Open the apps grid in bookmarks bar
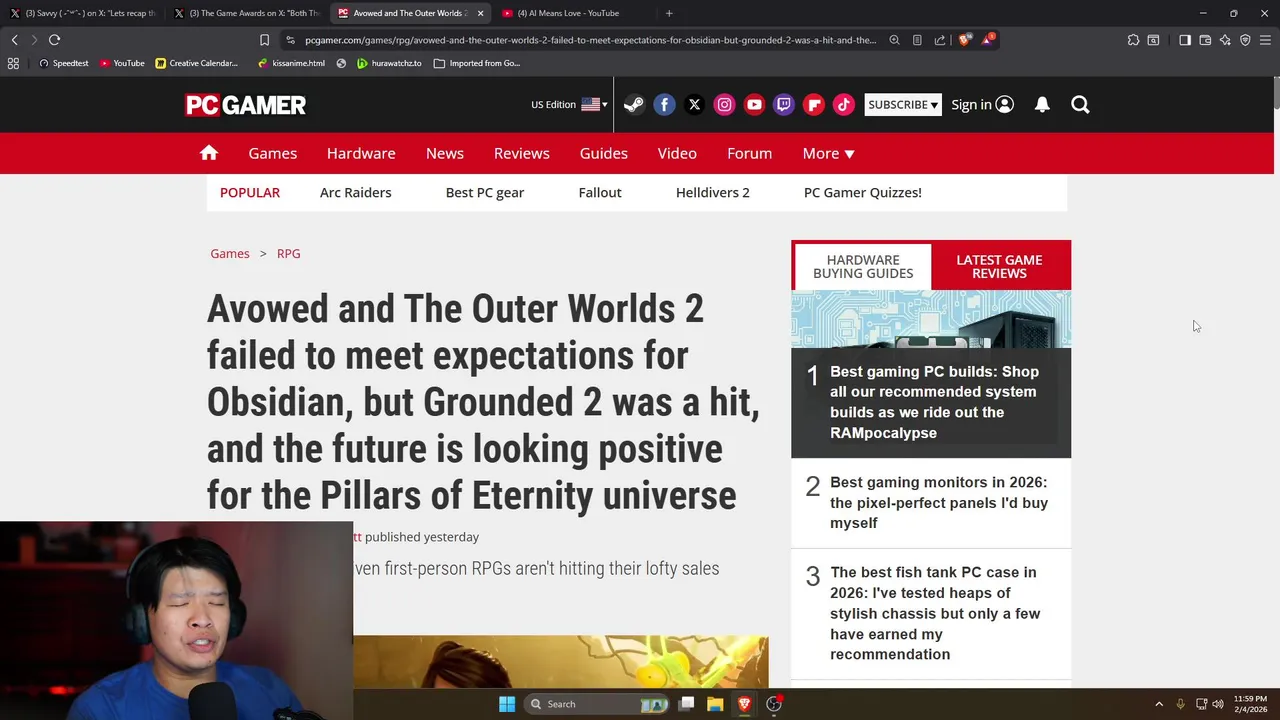Viewport: 1280px width, 720px height. 13,63
